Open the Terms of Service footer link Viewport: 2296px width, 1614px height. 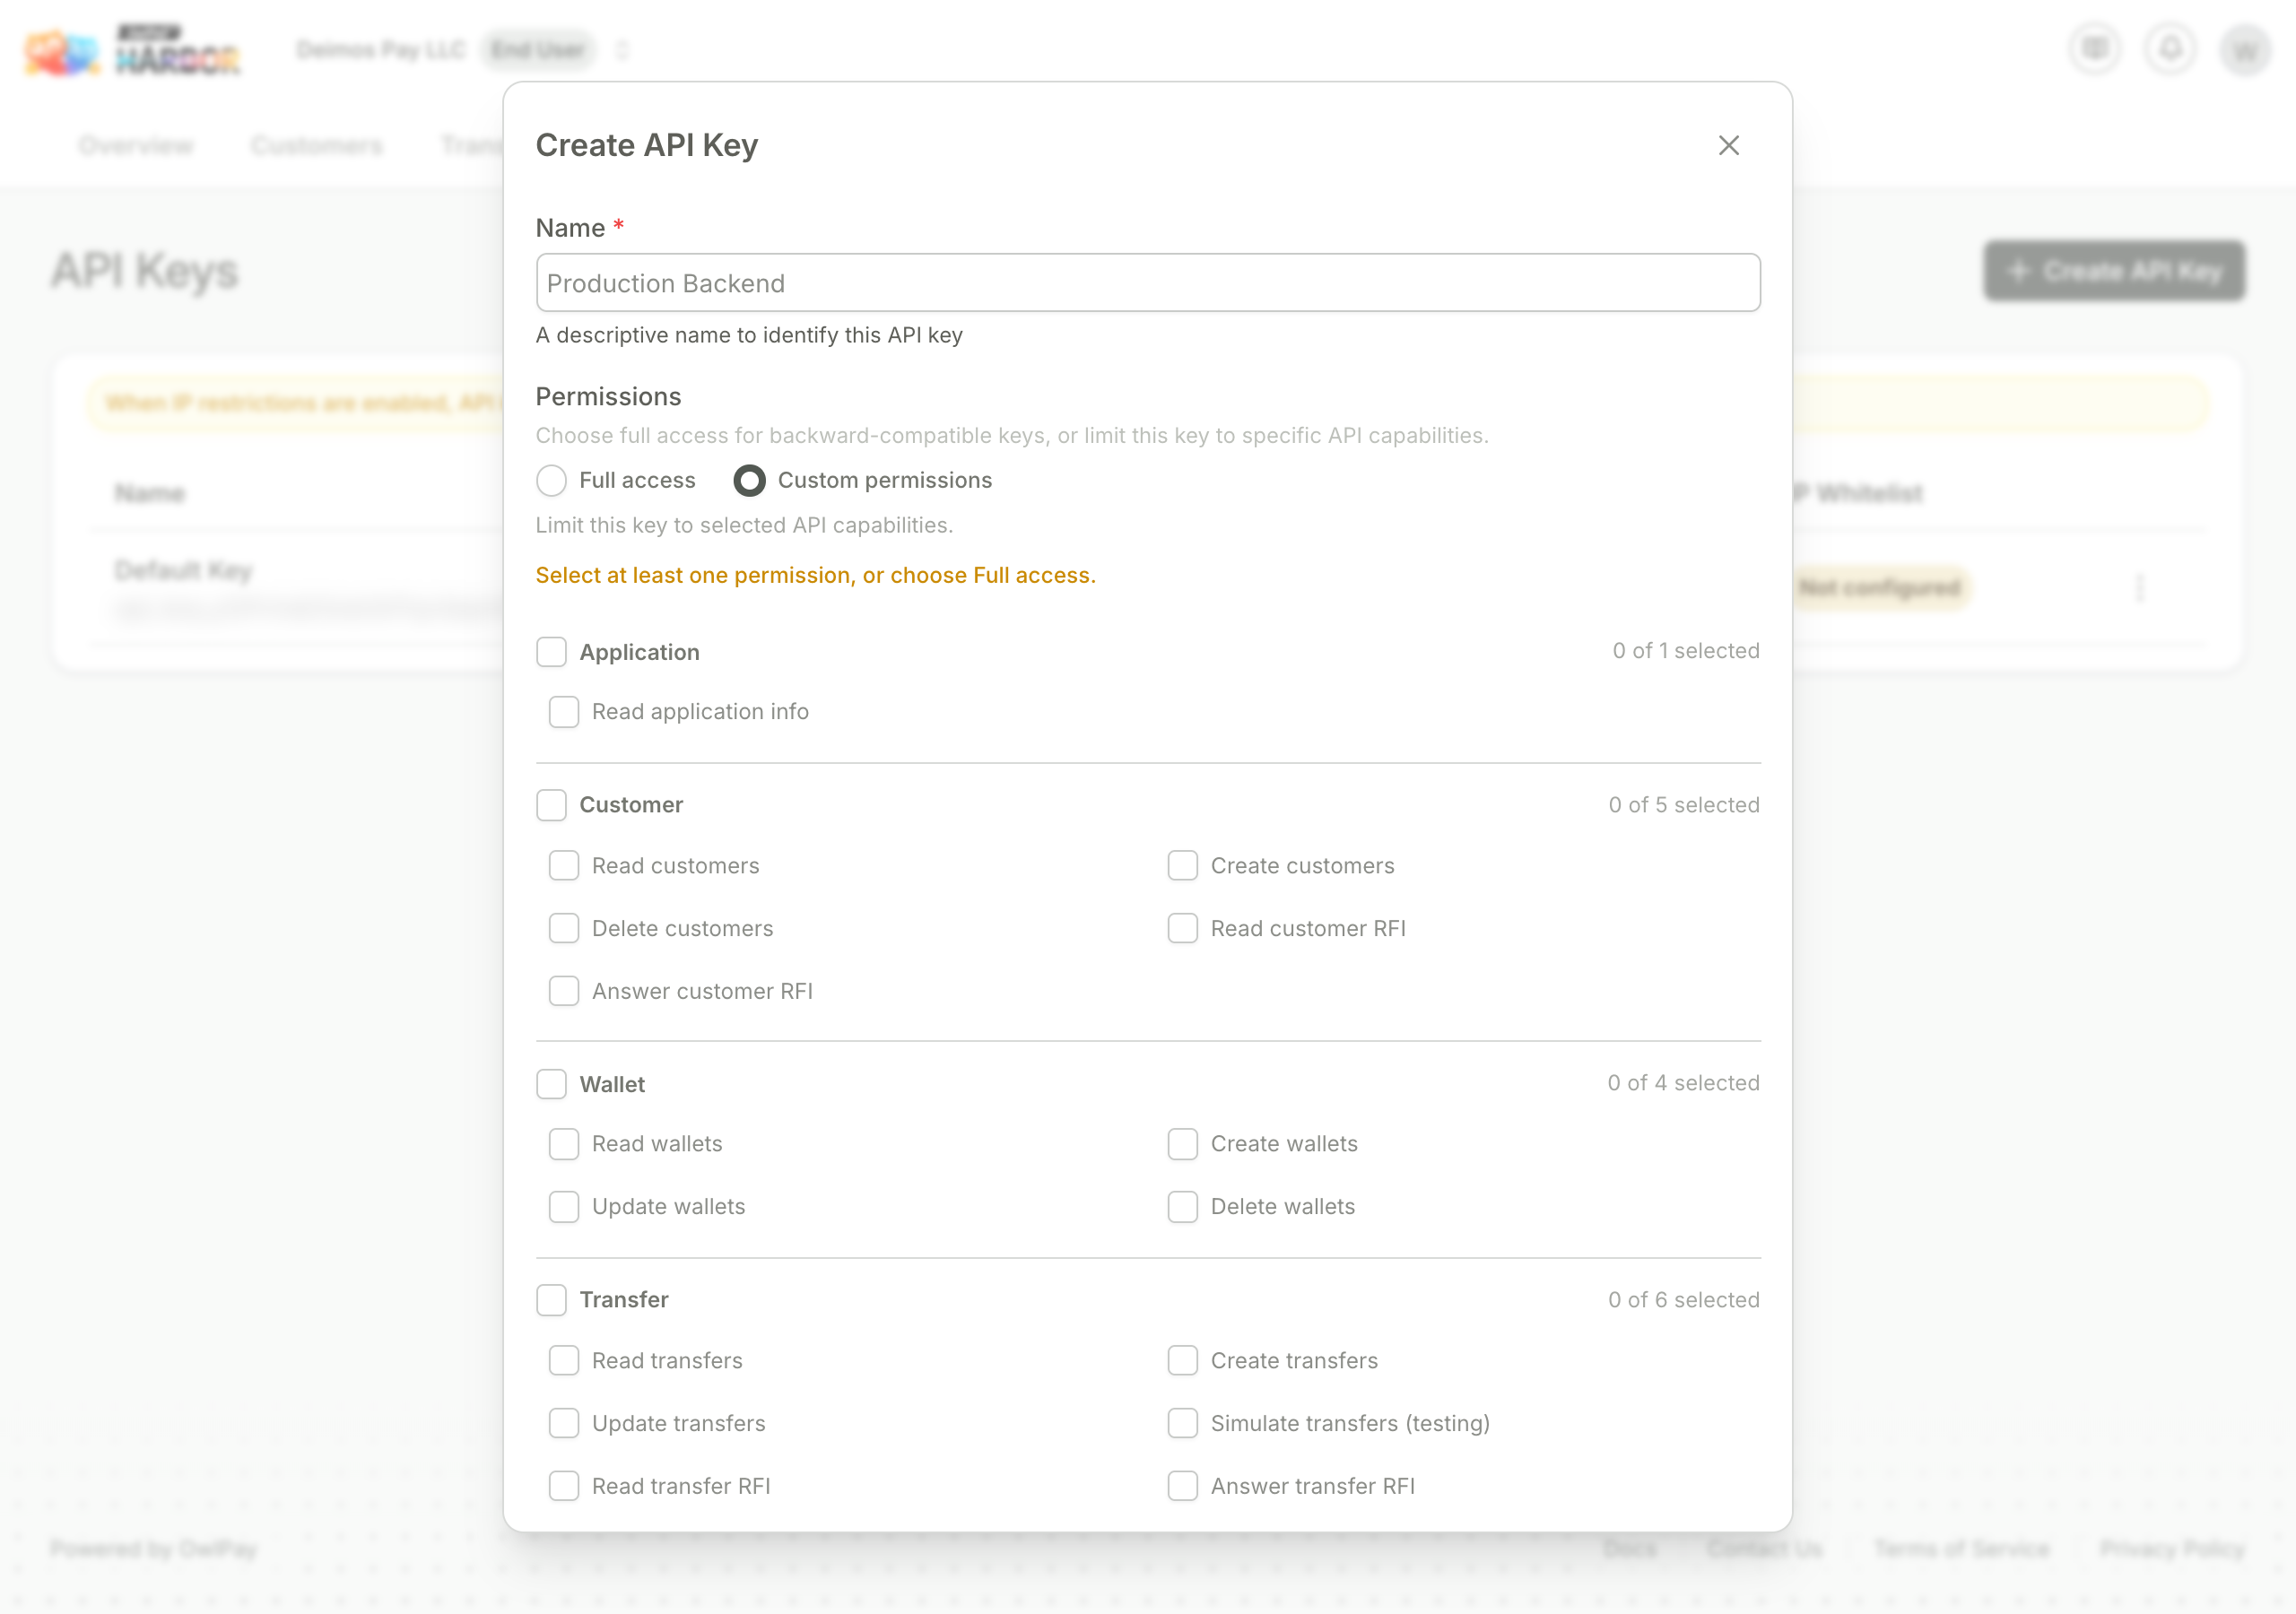tap(1962, 1549)
